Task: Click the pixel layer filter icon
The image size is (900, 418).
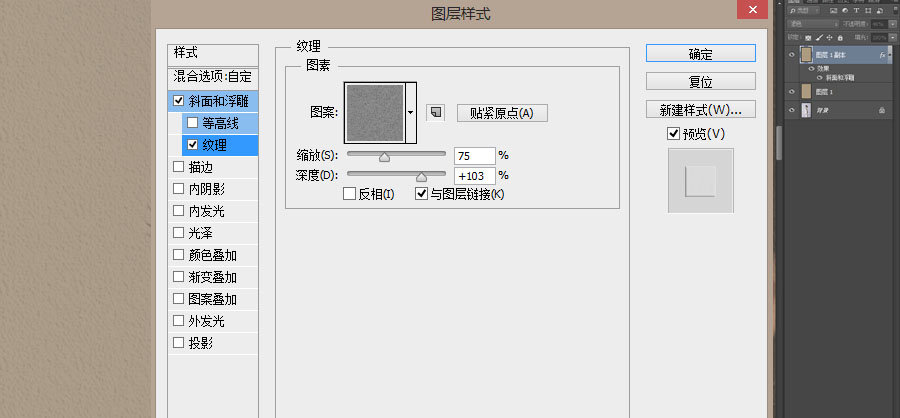Action: (833, 10)
